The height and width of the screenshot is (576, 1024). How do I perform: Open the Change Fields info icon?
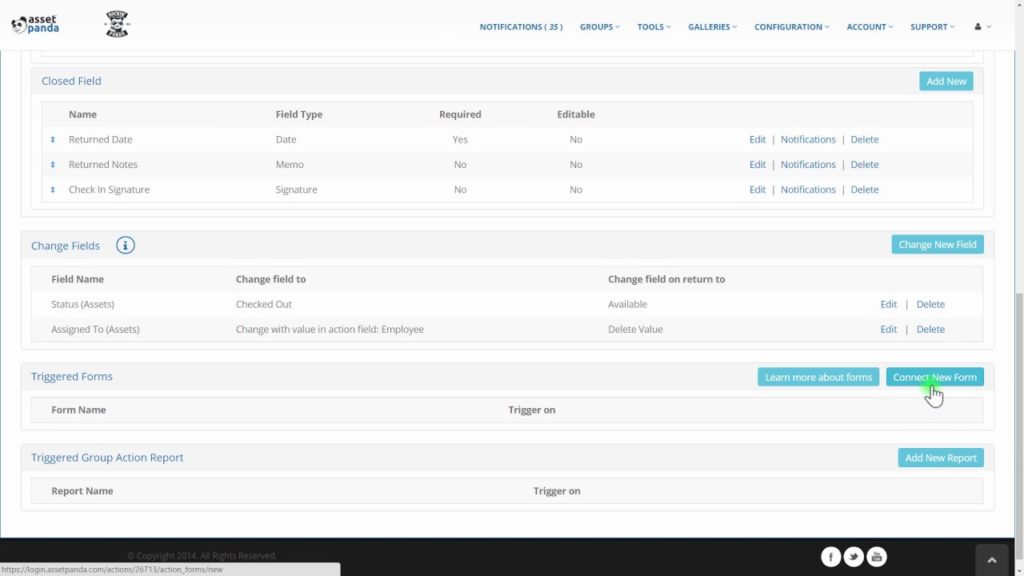tap(125, 245)
